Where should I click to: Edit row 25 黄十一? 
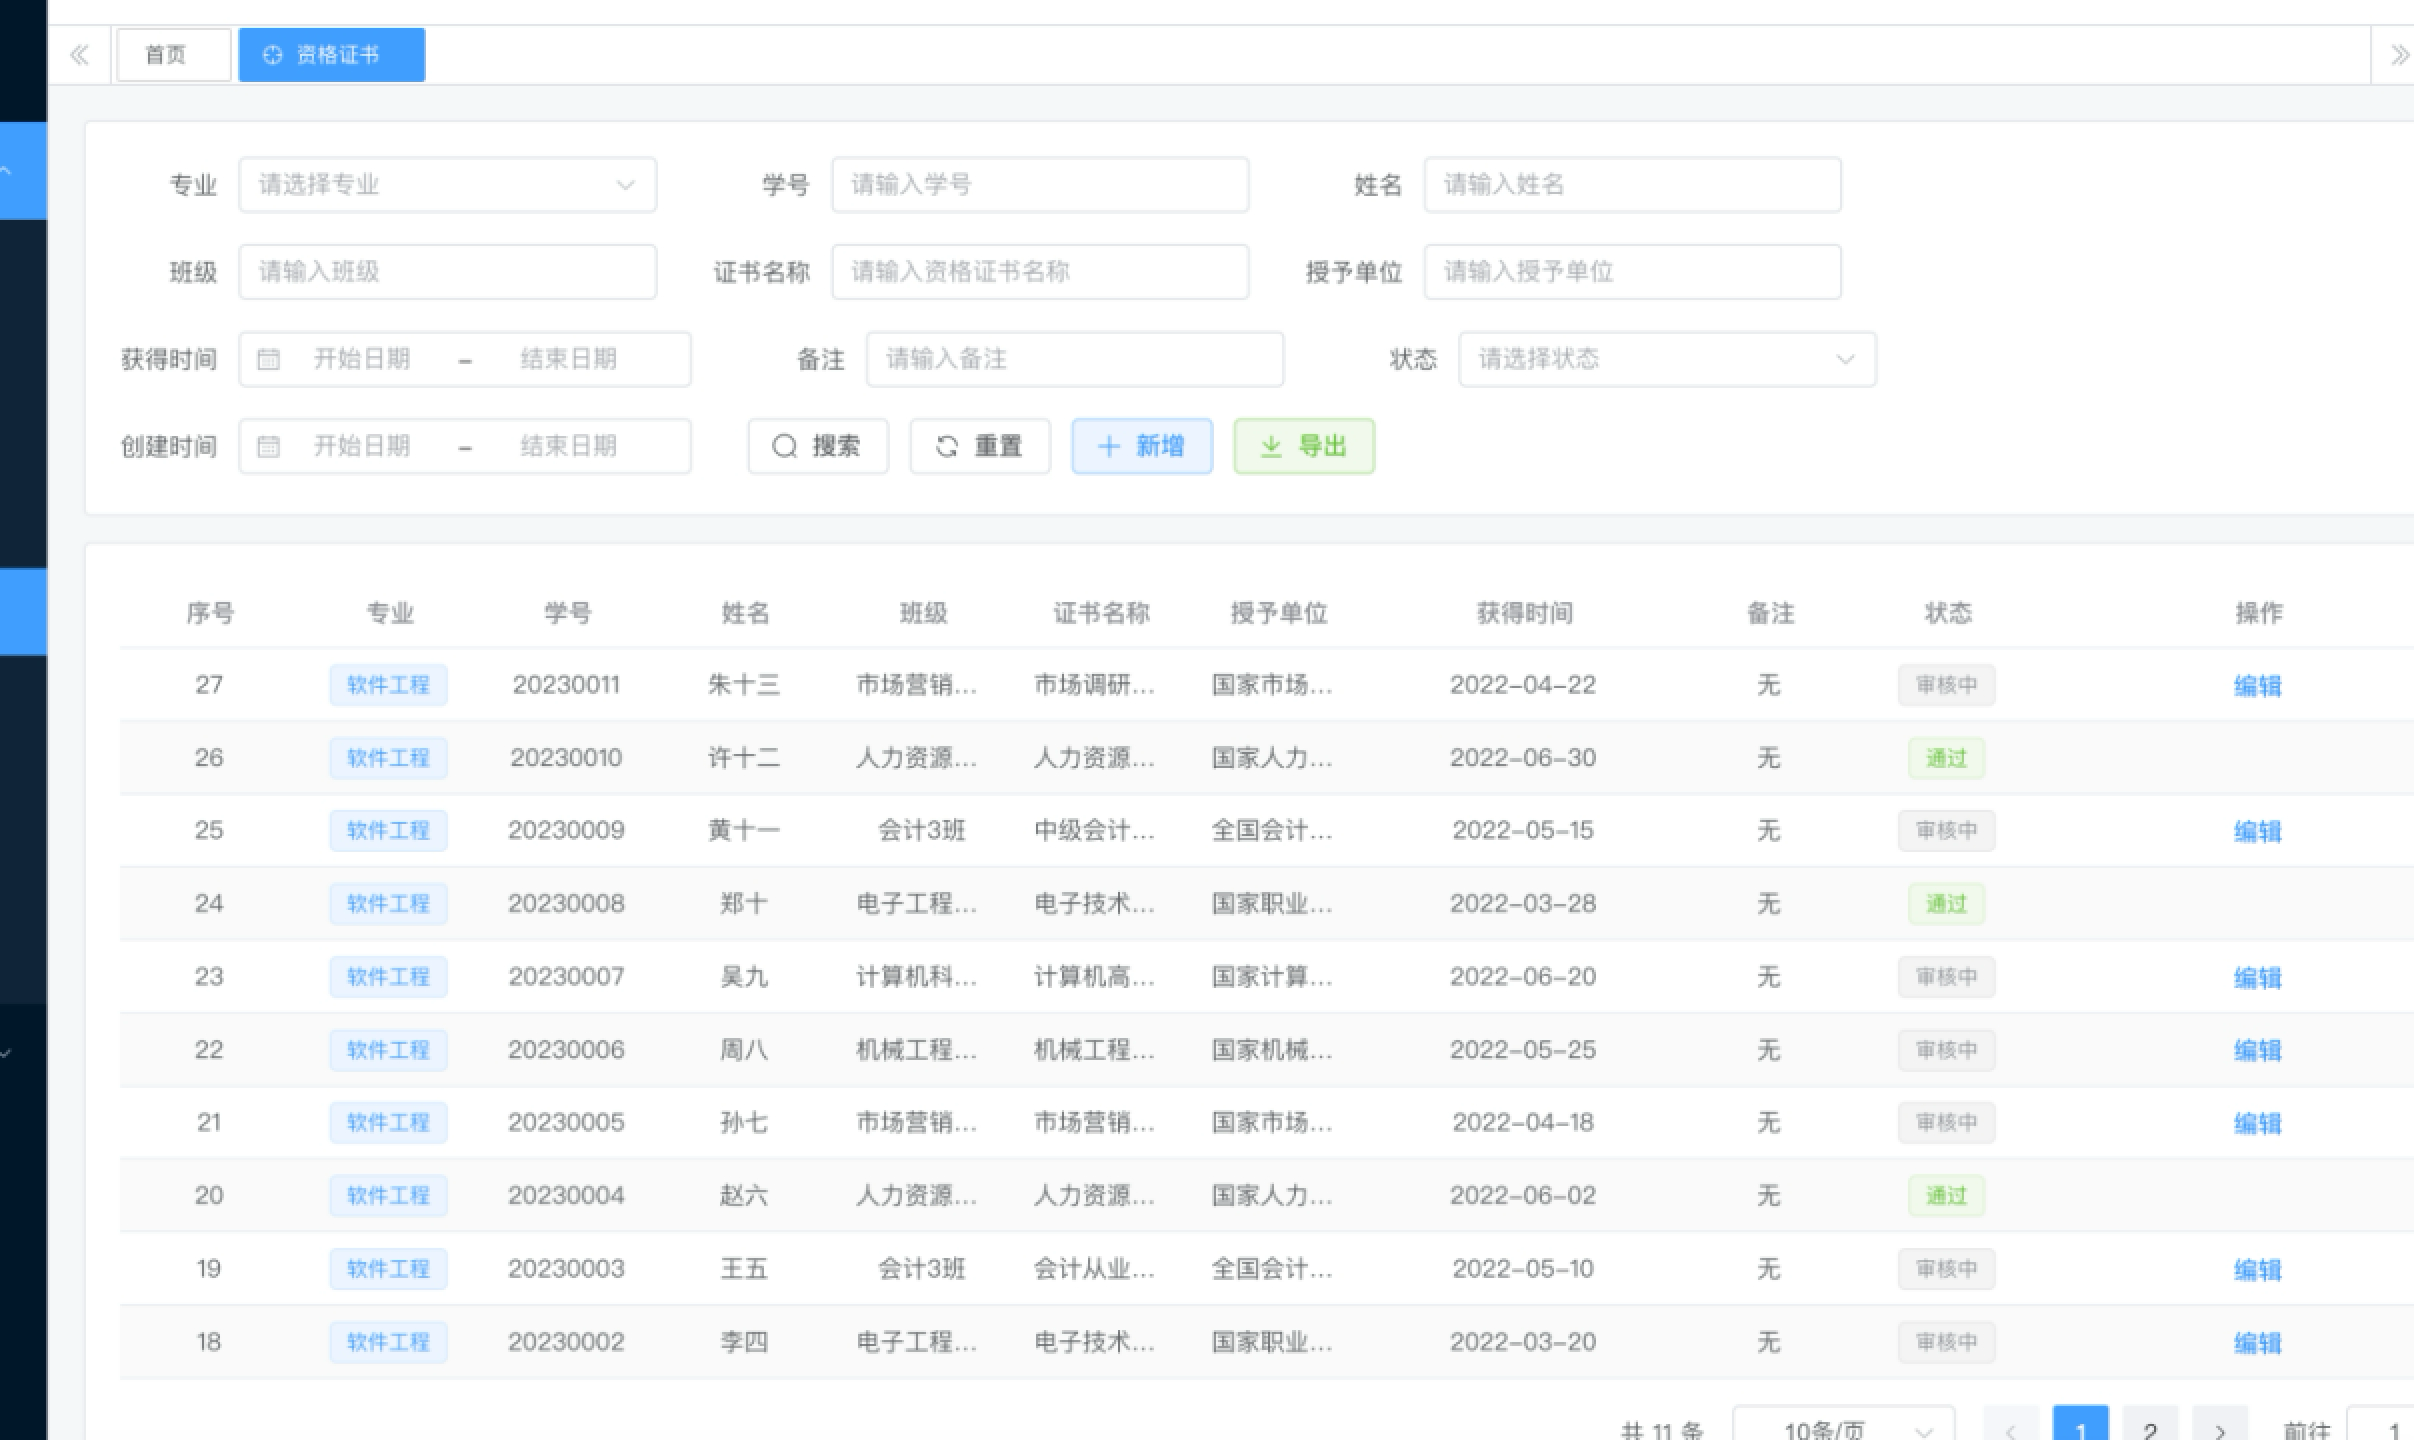tap(2258, 832)
